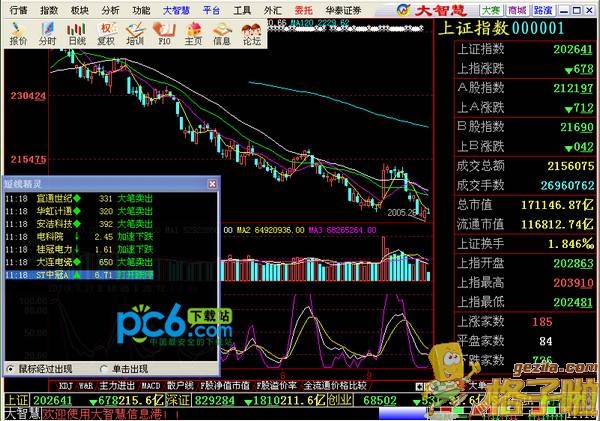Screen dimensions: 600x421
Task: Switch to 分时 intraday chart icon
Action: [47, 34]
